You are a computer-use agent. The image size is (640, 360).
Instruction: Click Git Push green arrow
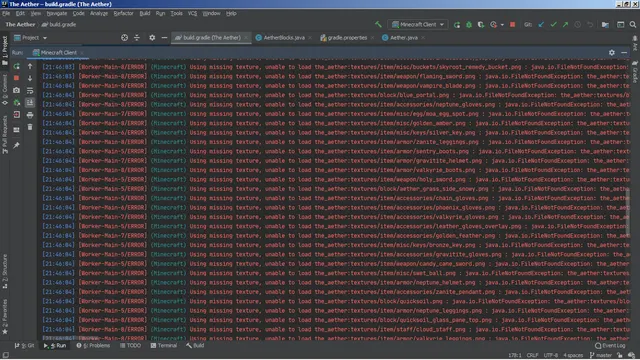pos(565,25)
